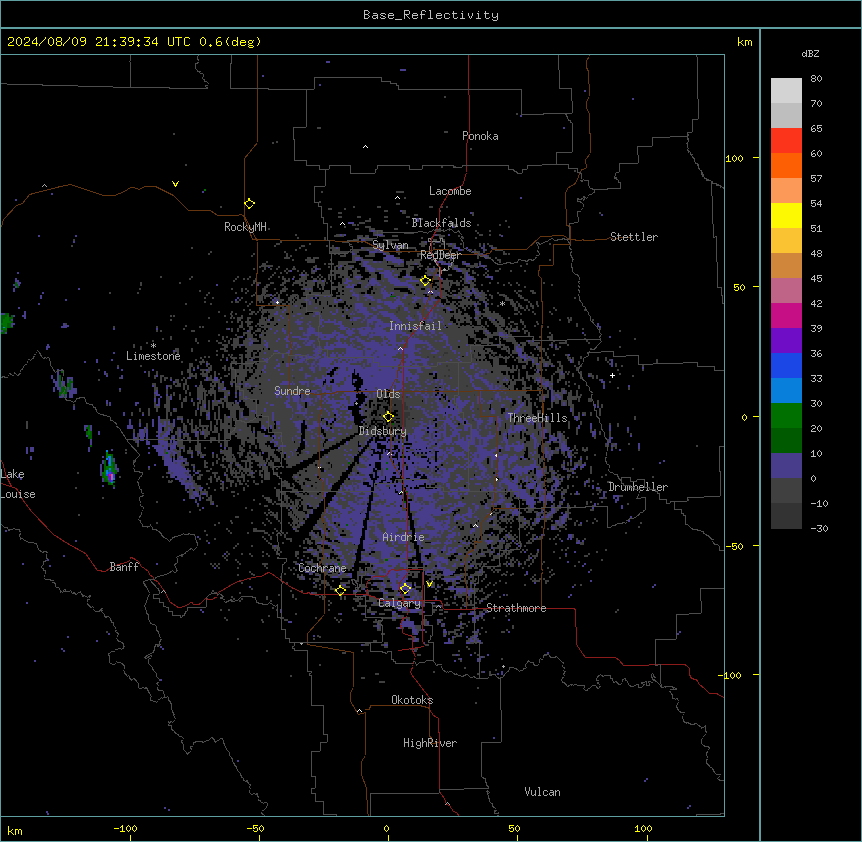The image size is (862, 842).
Task: Select the Blackfalds label
Action: click(x=441, y=223)
